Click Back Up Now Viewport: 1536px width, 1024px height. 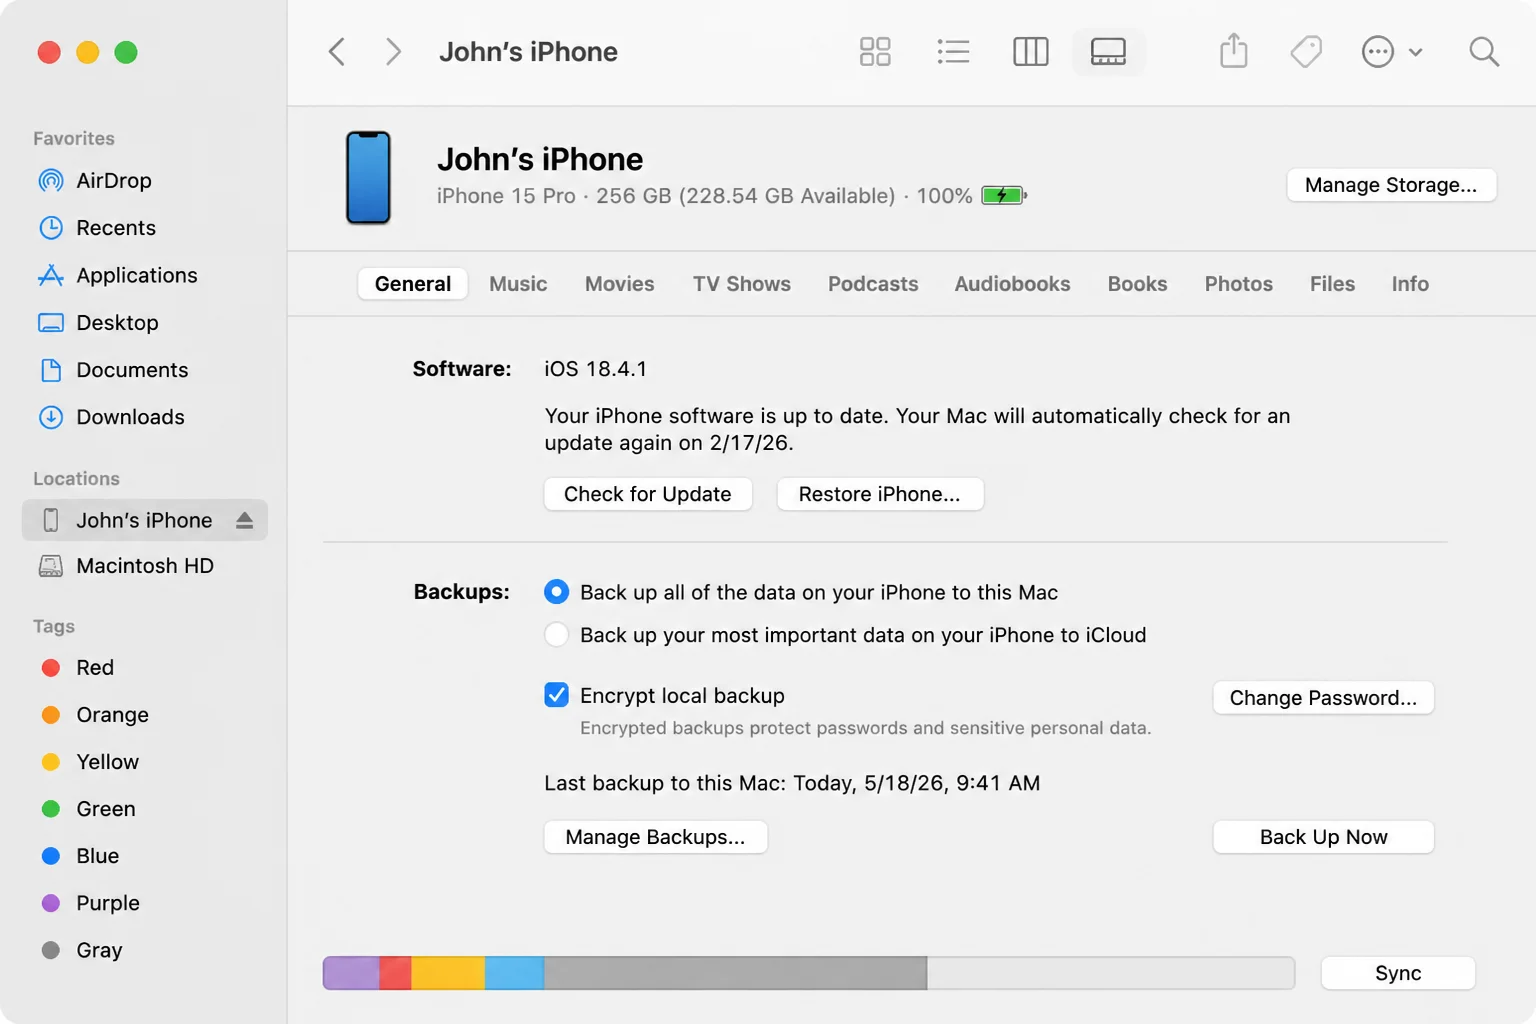[x=1323, y=837]
